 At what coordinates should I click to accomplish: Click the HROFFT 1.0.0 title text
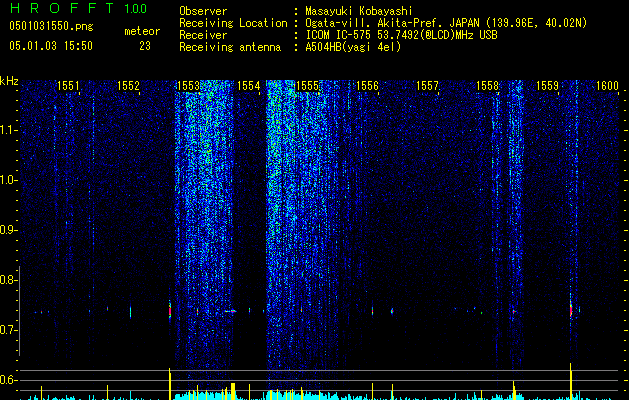(x=78, y=8)
